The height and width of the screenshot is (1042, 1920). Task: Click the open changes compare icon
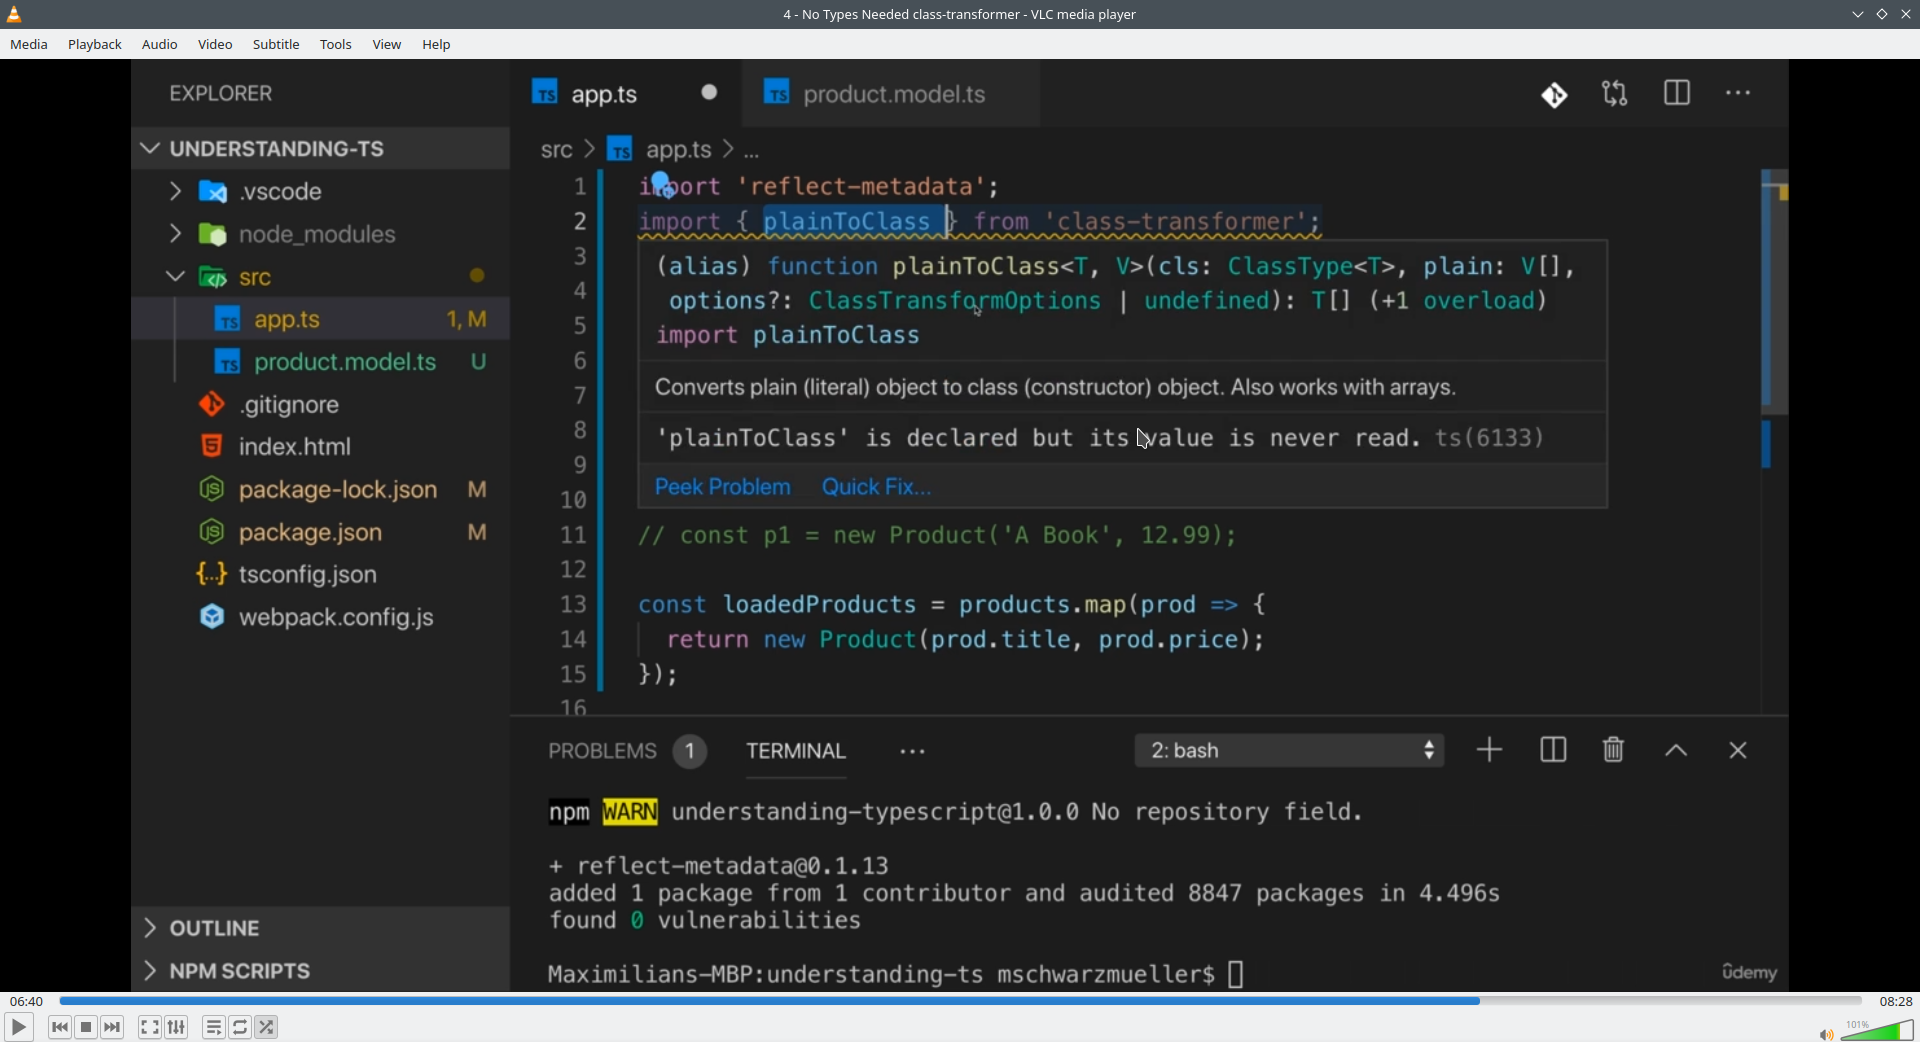pyautogui.click(x=1616, y=94)
